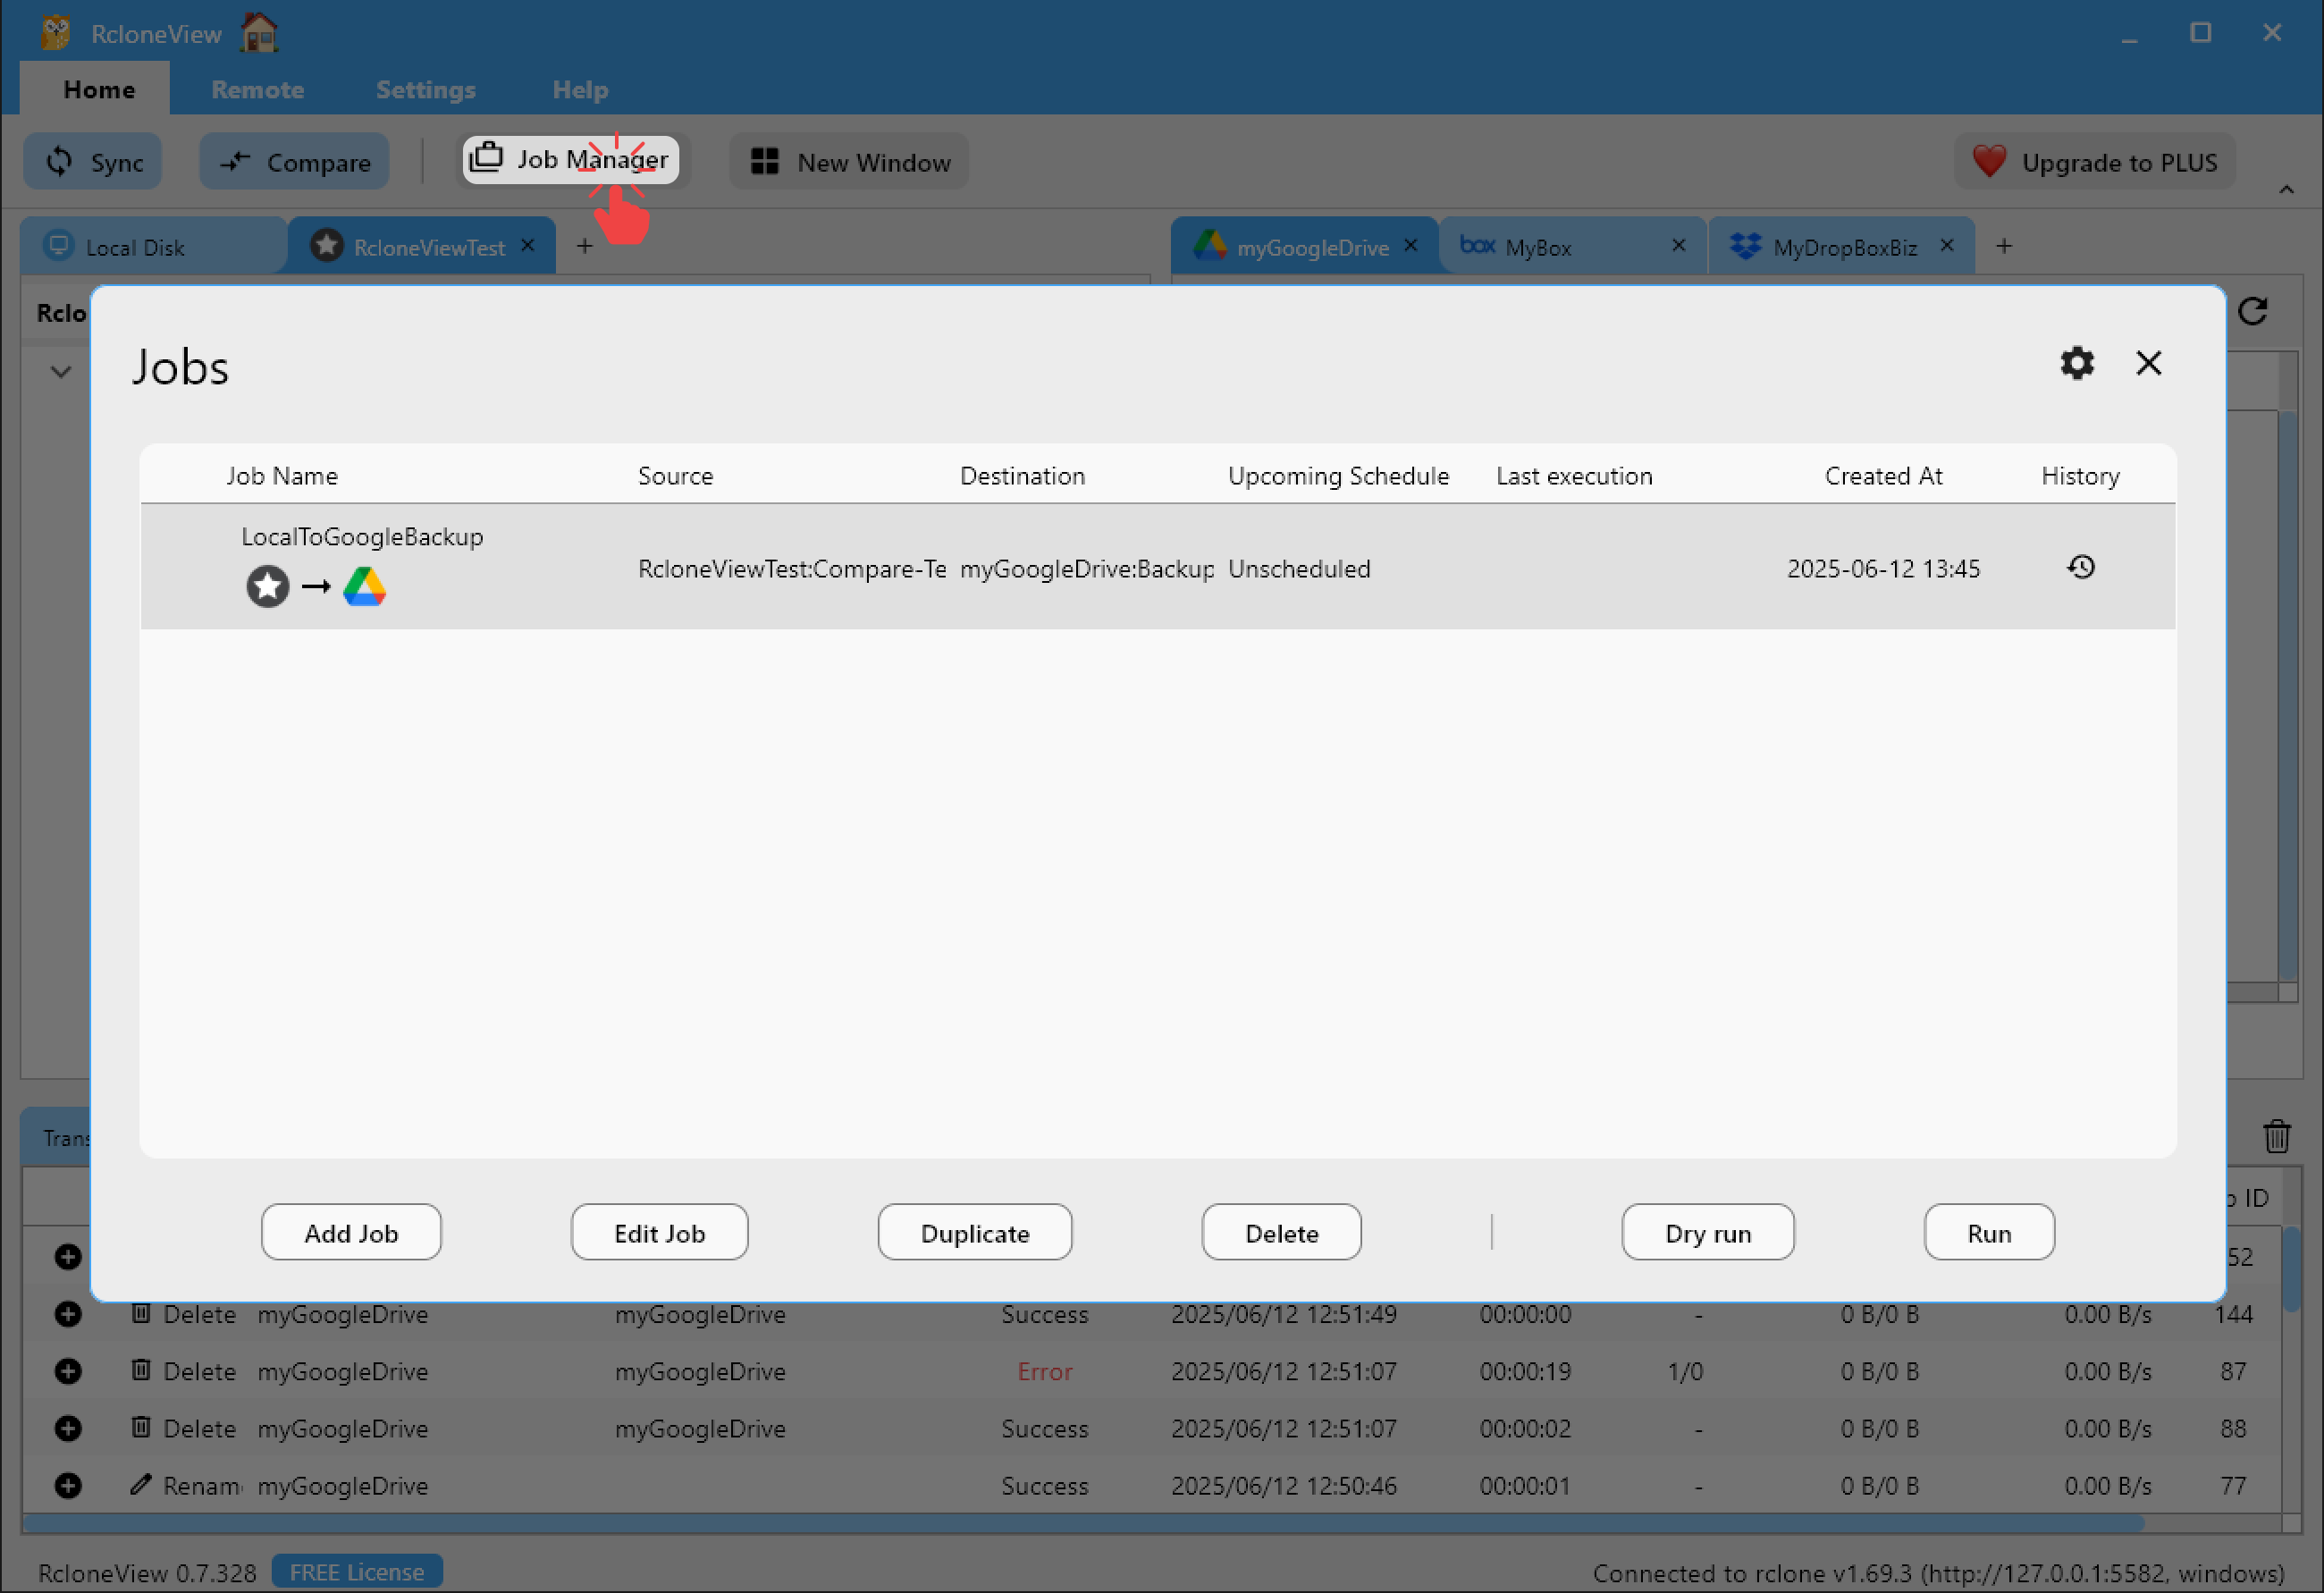Open the Compare tool
This screenshot has height=1593, width=2324.
point(294,161)
